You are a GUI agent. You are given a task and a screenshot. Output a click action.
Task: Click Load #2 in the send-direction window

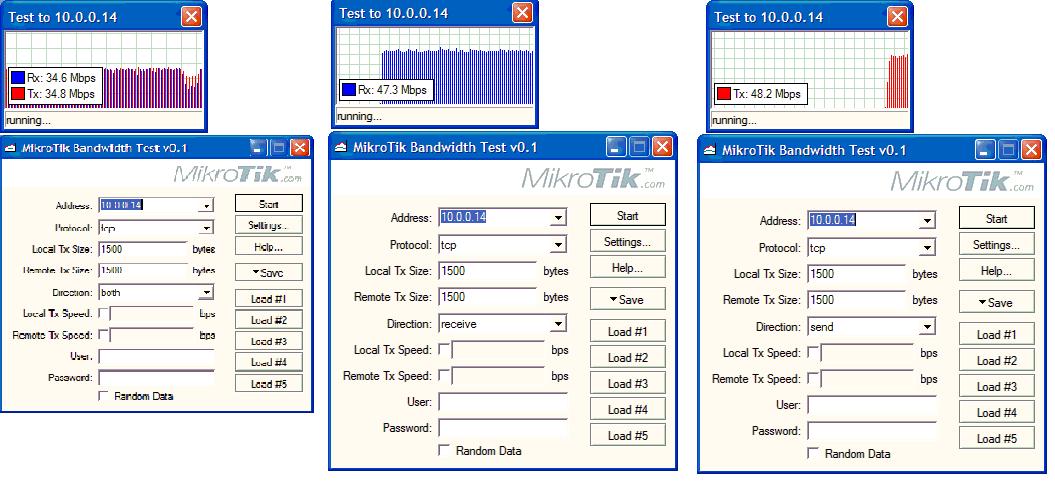[x=996, y=361]
